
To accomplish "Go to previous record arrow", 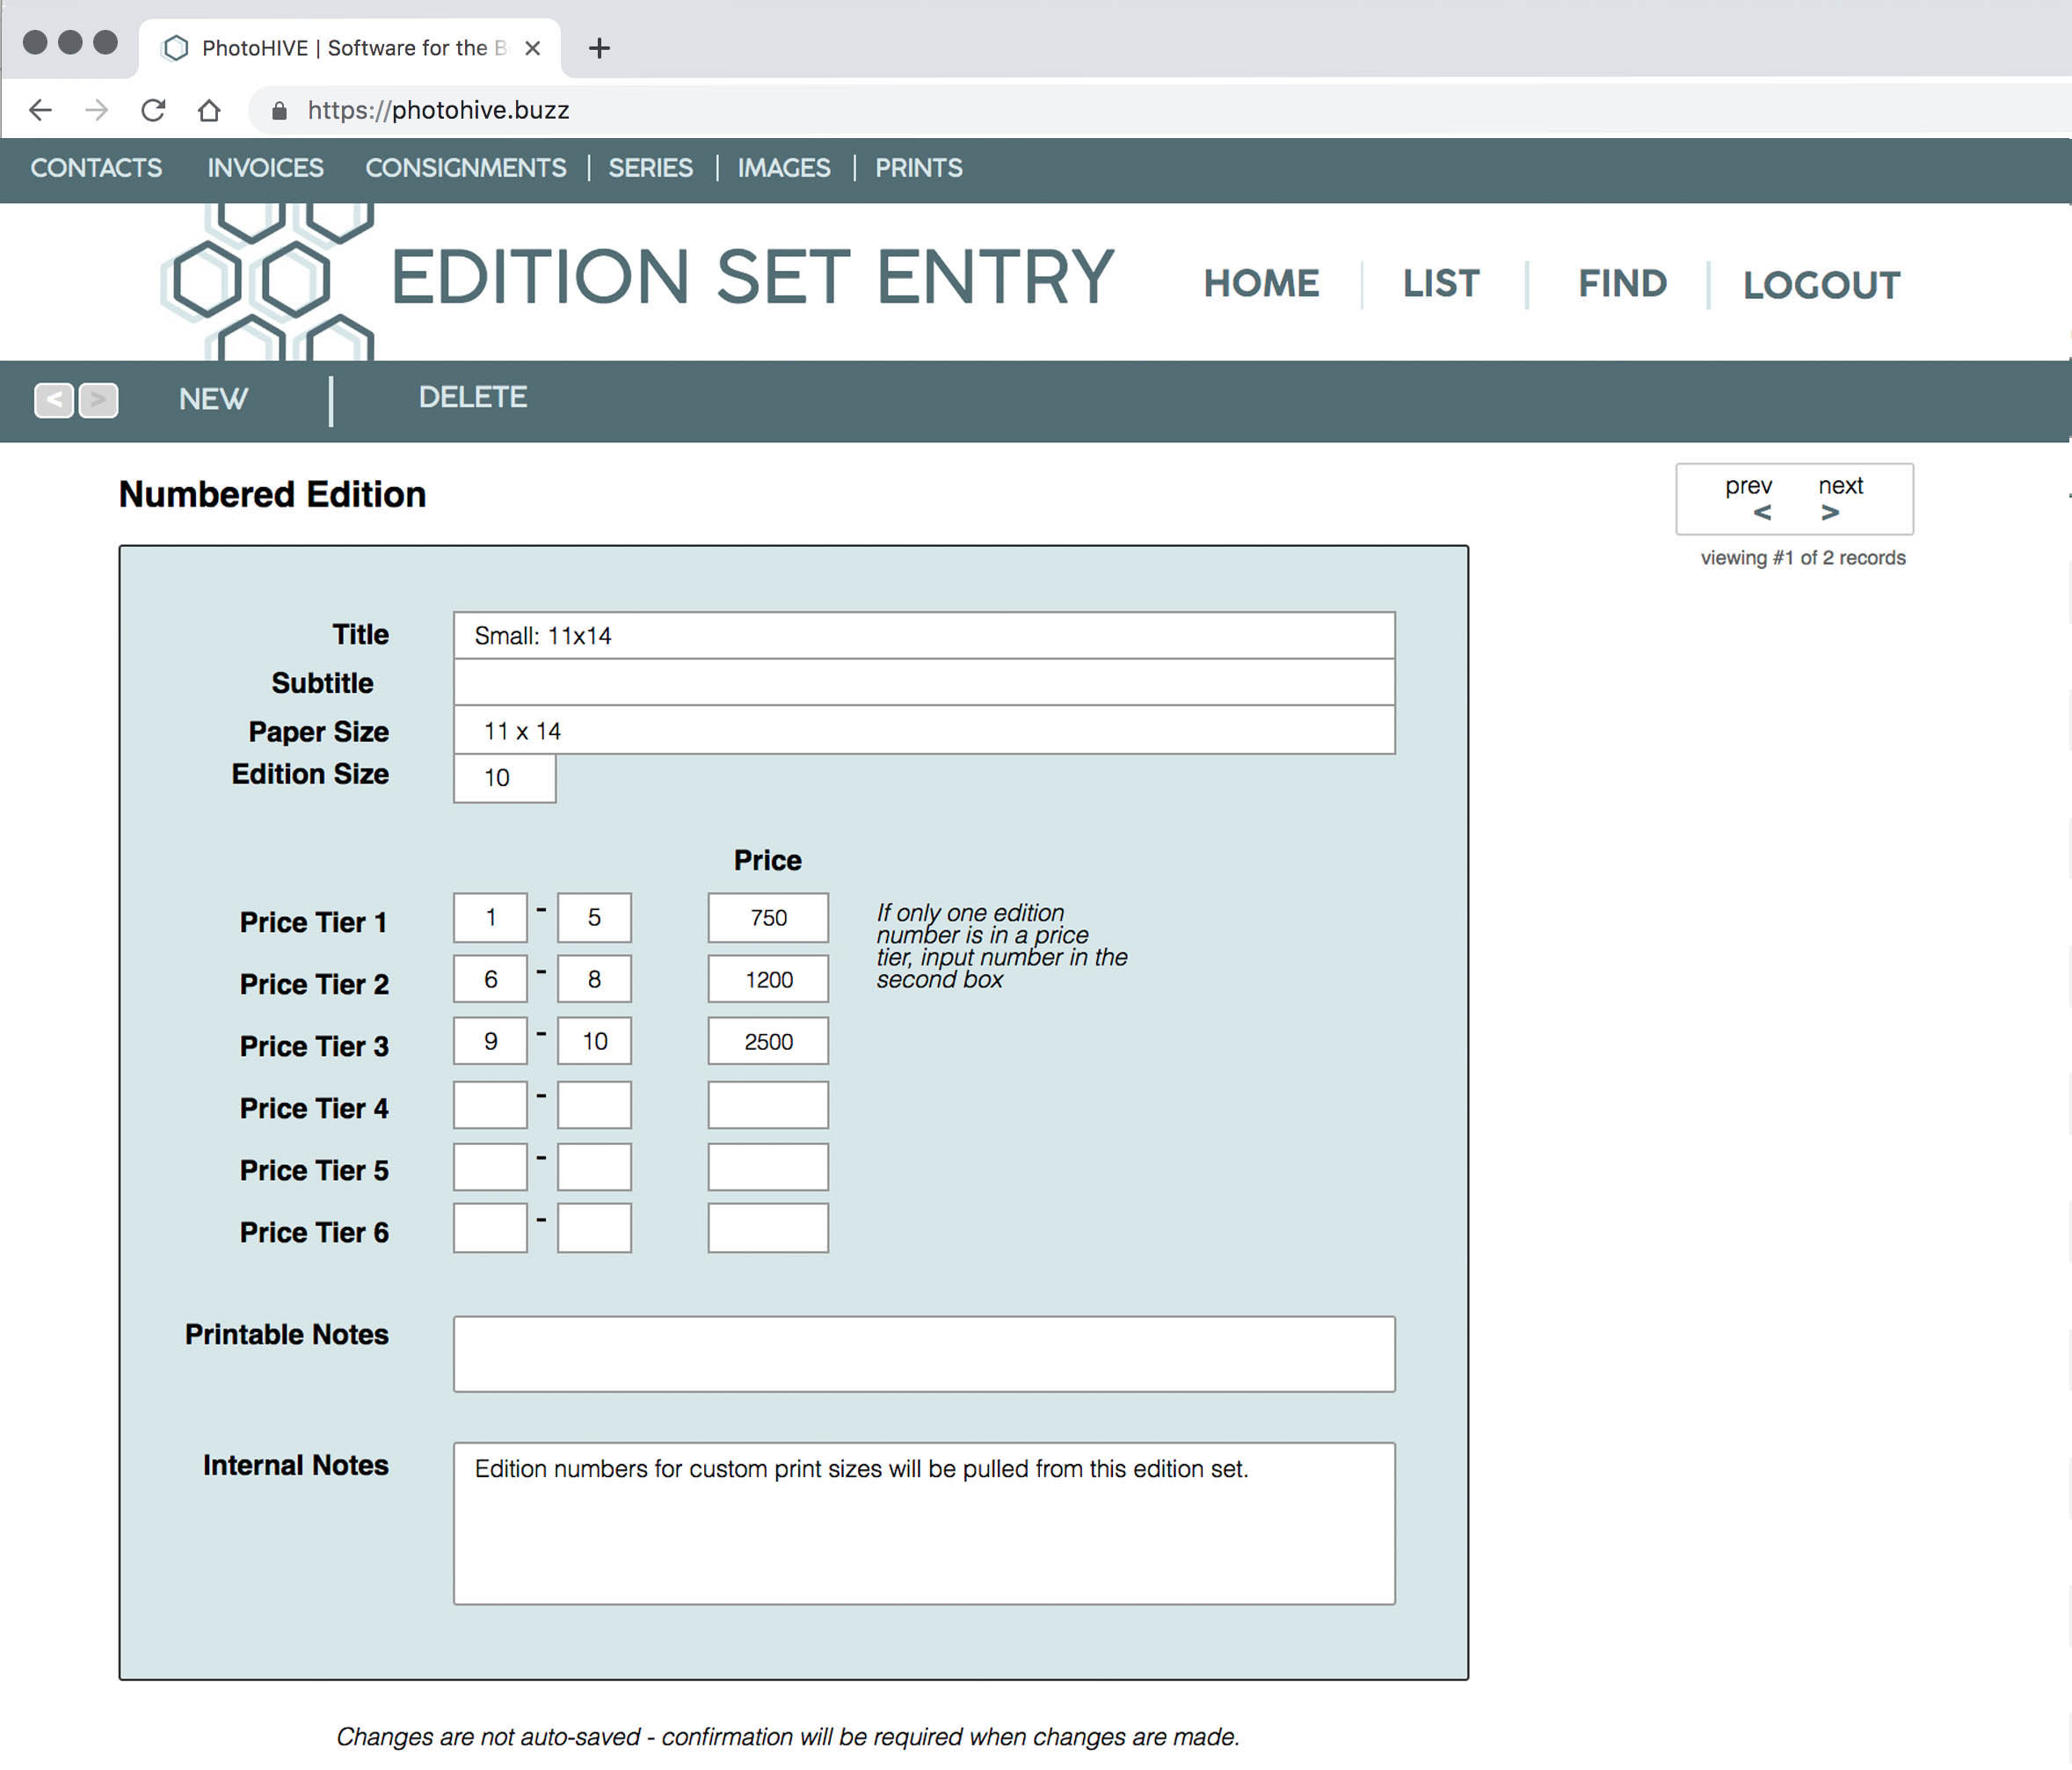I will point(1761,513).
